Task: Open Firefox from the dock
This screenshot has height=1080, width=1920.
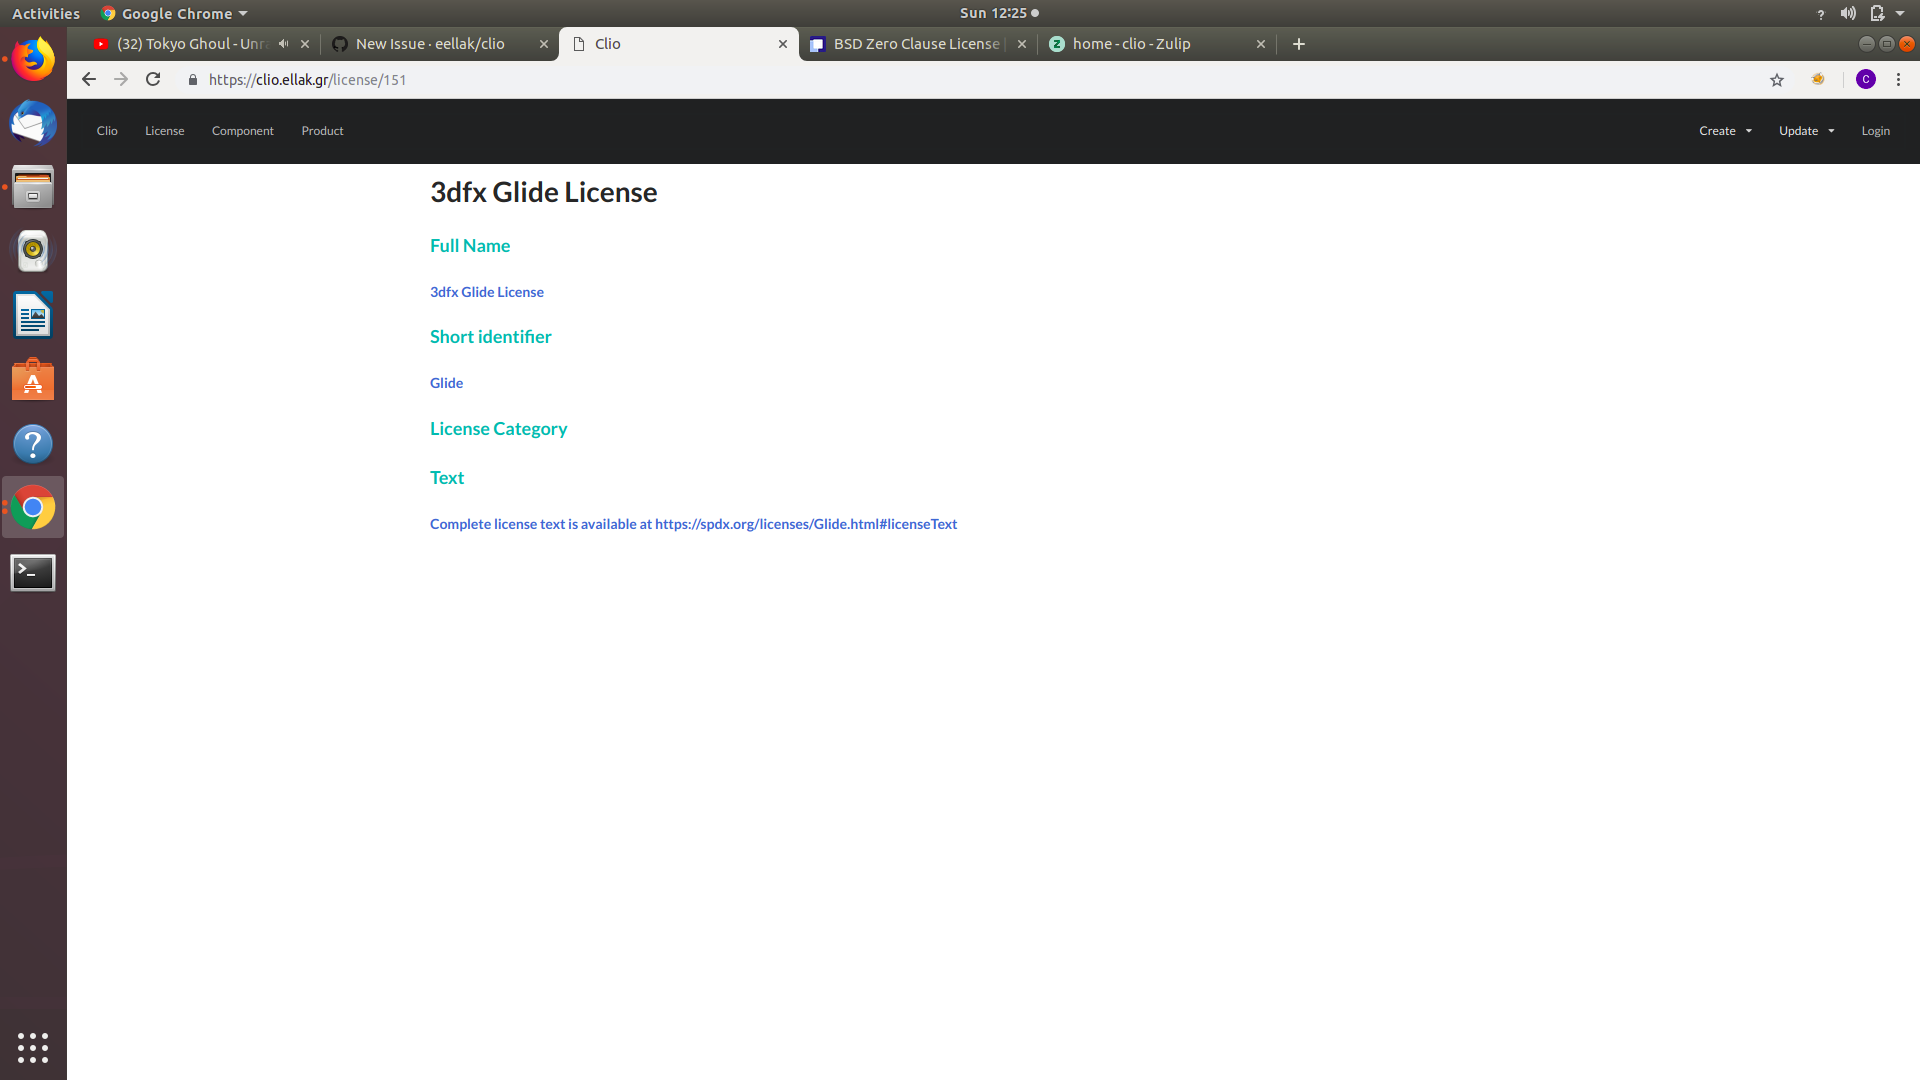Action: pos(33,59)
